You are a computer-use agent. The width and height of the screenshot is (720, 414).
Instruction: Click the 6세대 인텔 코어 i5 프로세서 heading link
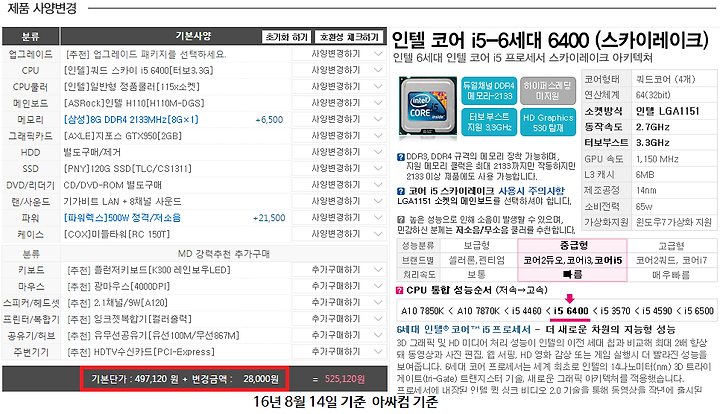click(463, 330)
